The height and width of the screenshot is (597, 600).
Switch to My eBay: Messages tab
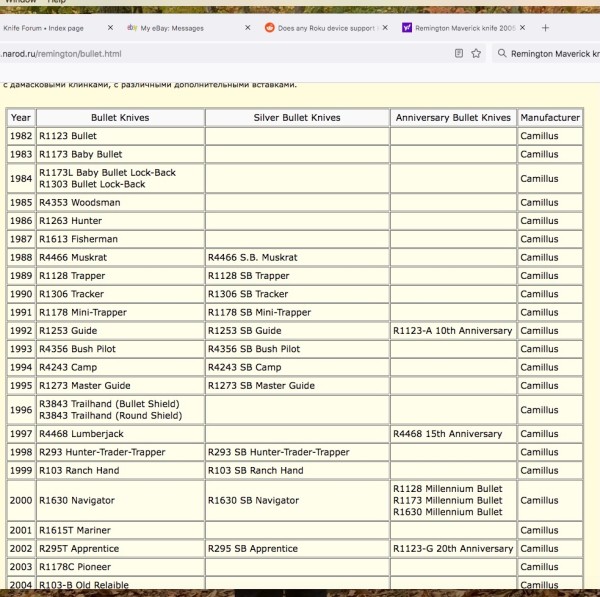pos(172,28)
